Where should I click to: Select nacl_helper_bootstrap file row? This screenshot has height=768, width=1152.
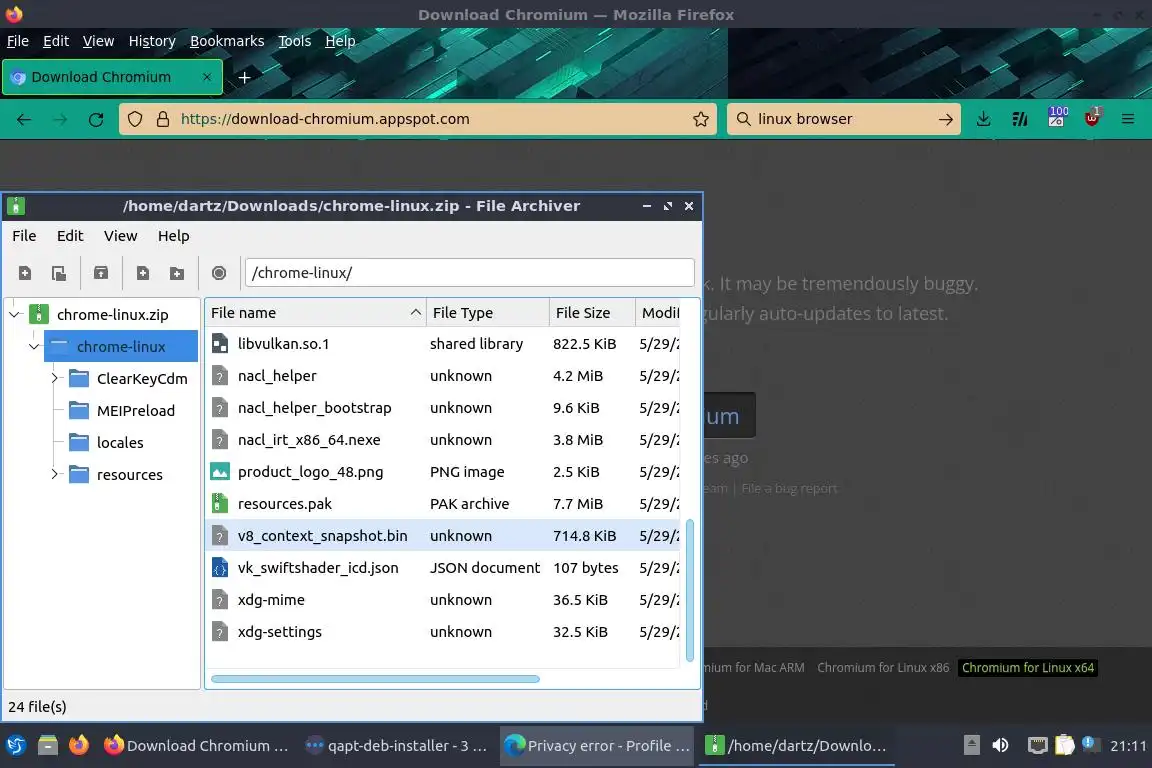[x=444, y=407]
